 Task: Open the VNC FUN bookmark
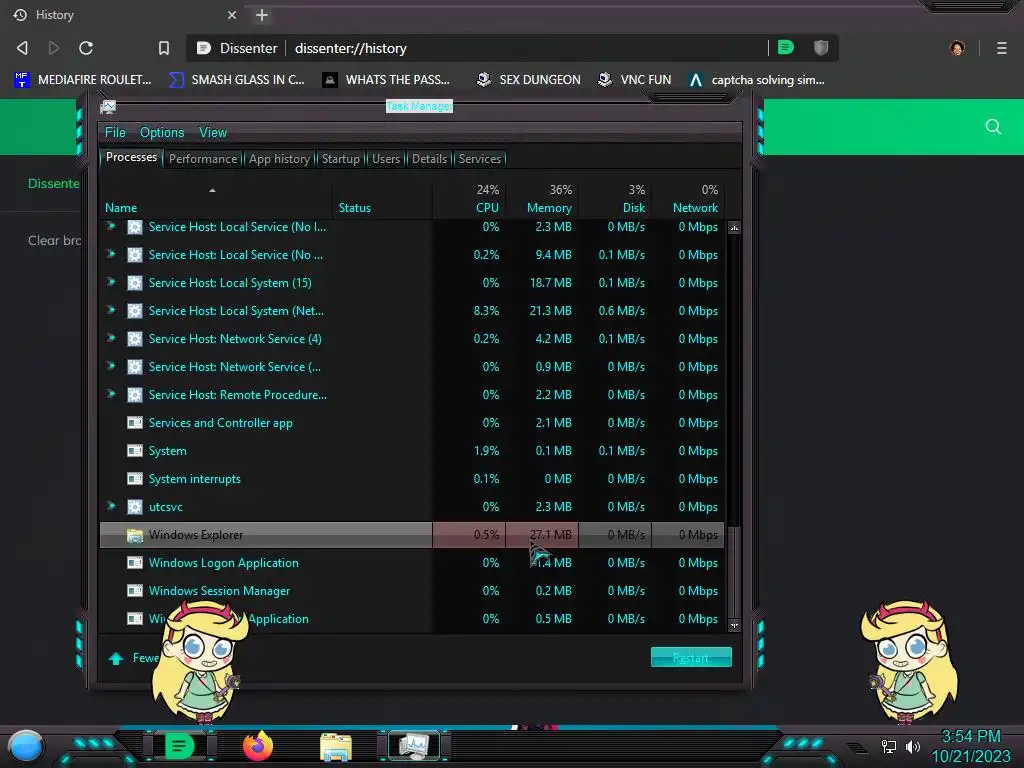coord(635,80)
